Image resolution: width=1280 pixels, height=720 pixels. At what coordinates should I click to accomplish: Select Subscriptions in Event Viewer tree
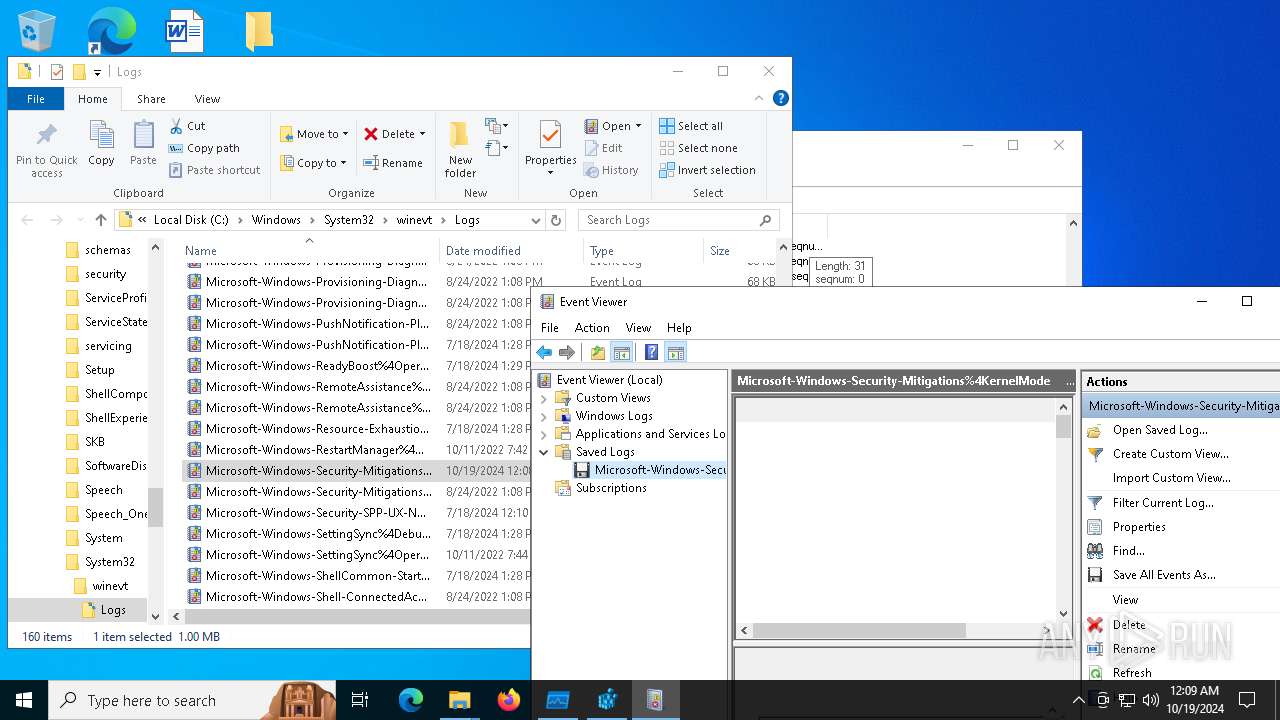pyautogui.click(x=611, y=488)
